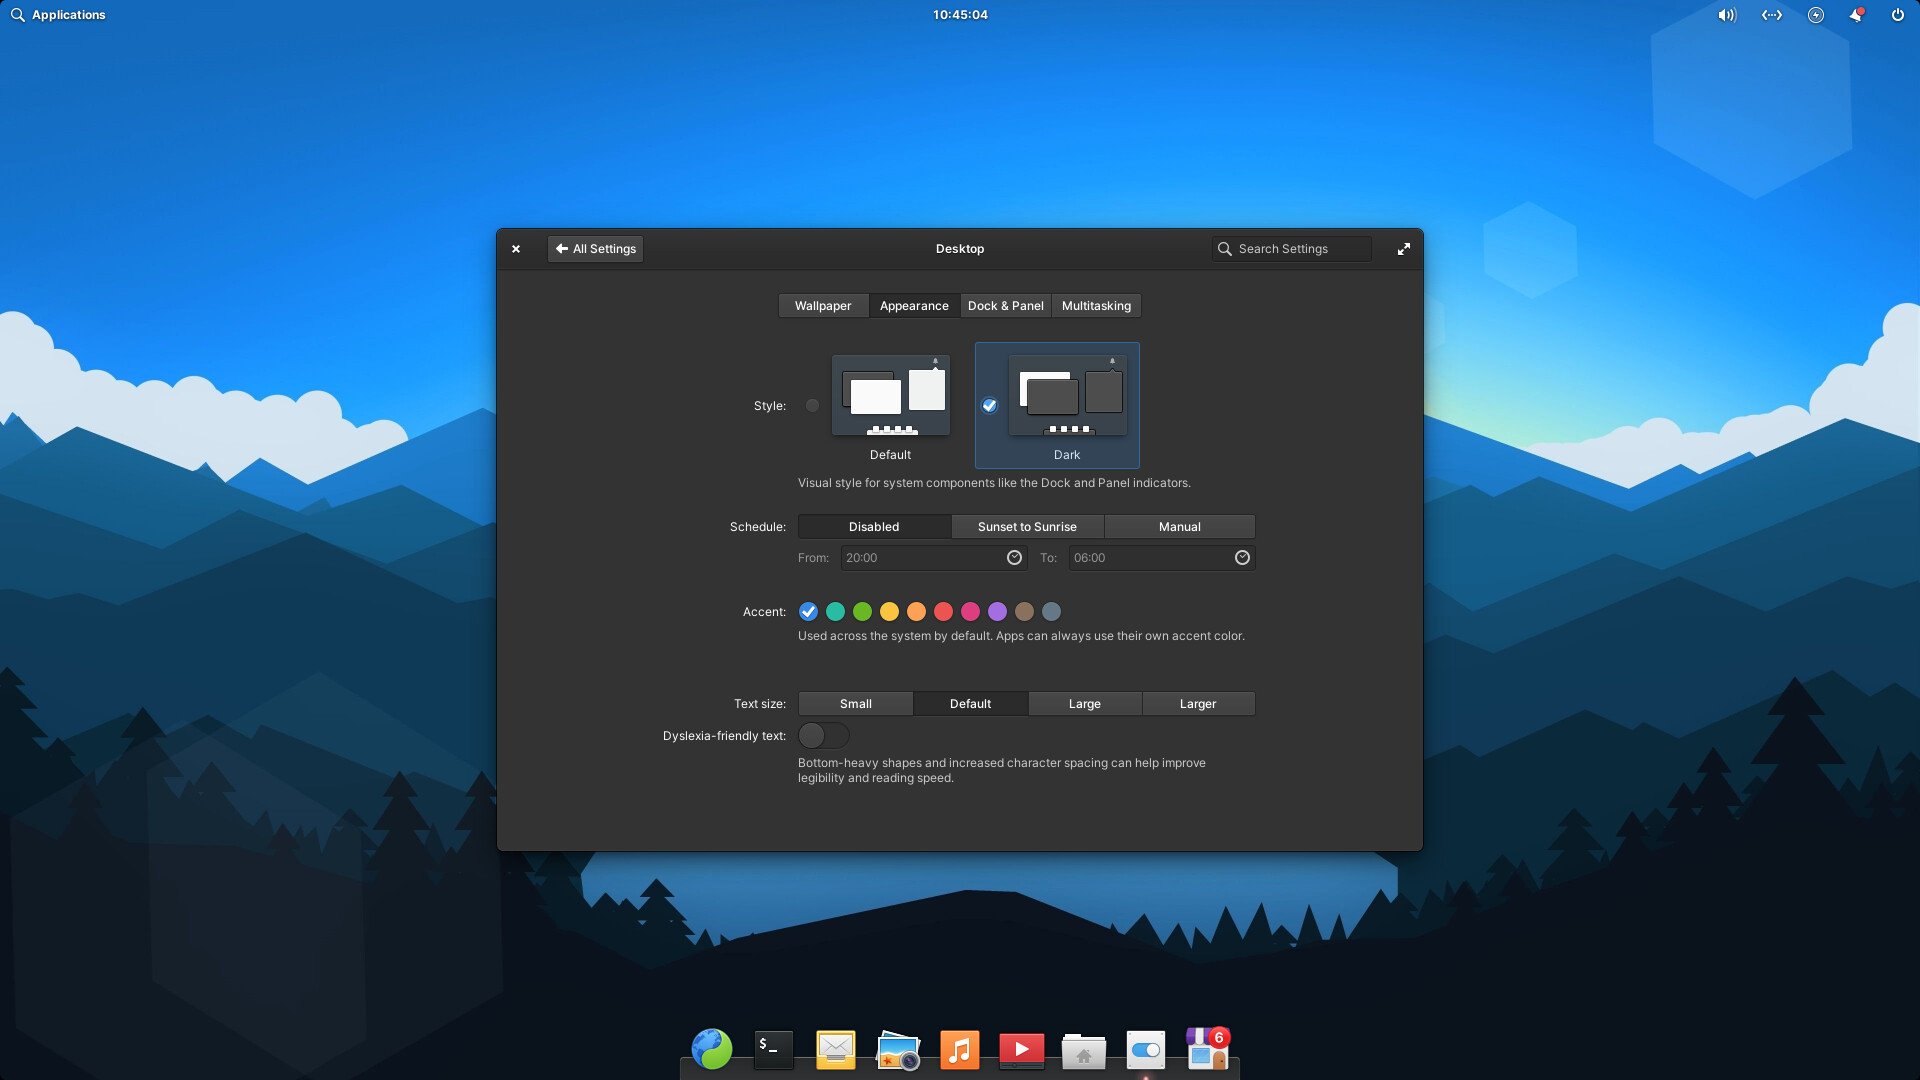Click the 'Default' label under the style preview
Screen dimensions: 1920x1080
click(x=890, y=455)
